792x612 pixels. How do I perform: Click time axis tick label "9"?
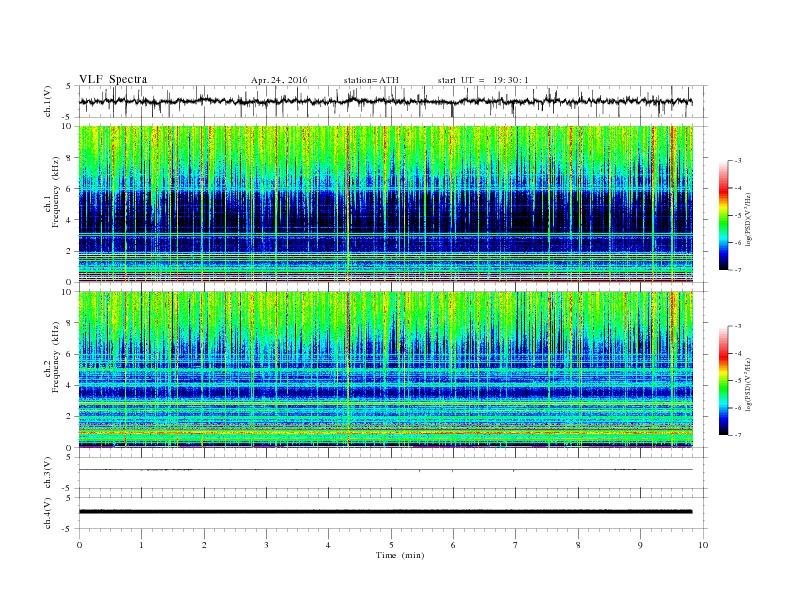click(x=640, y=545)
